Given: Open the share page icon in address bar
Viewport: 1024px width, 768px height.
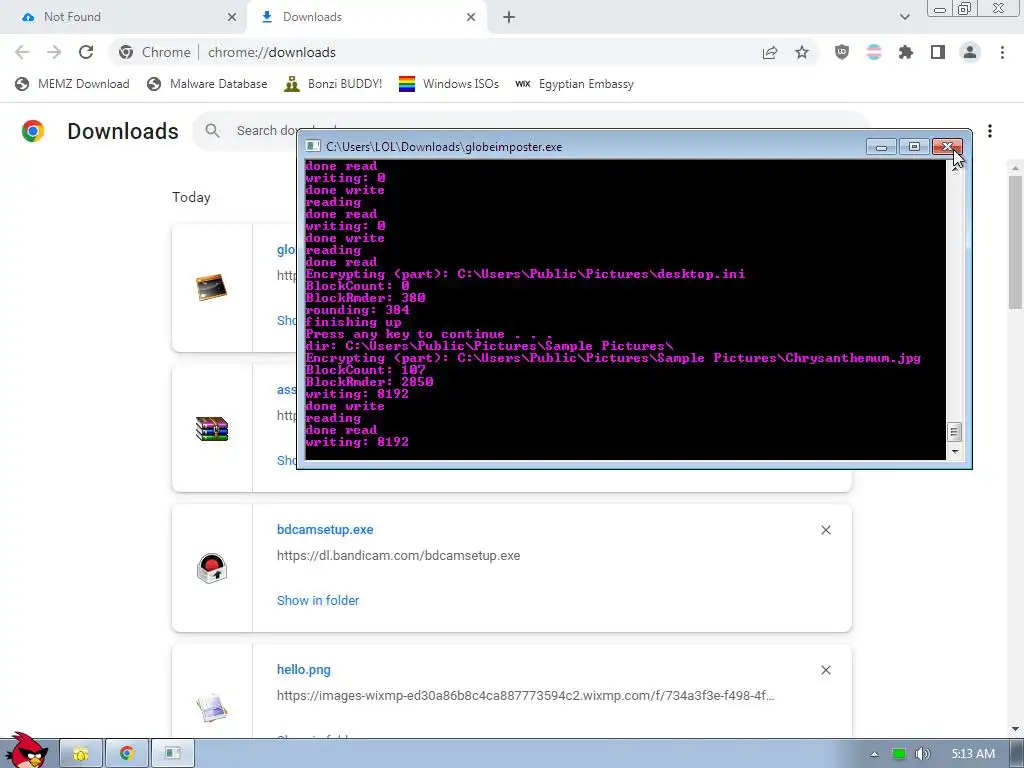Looking at the screenshot, I should click(770, 52).
